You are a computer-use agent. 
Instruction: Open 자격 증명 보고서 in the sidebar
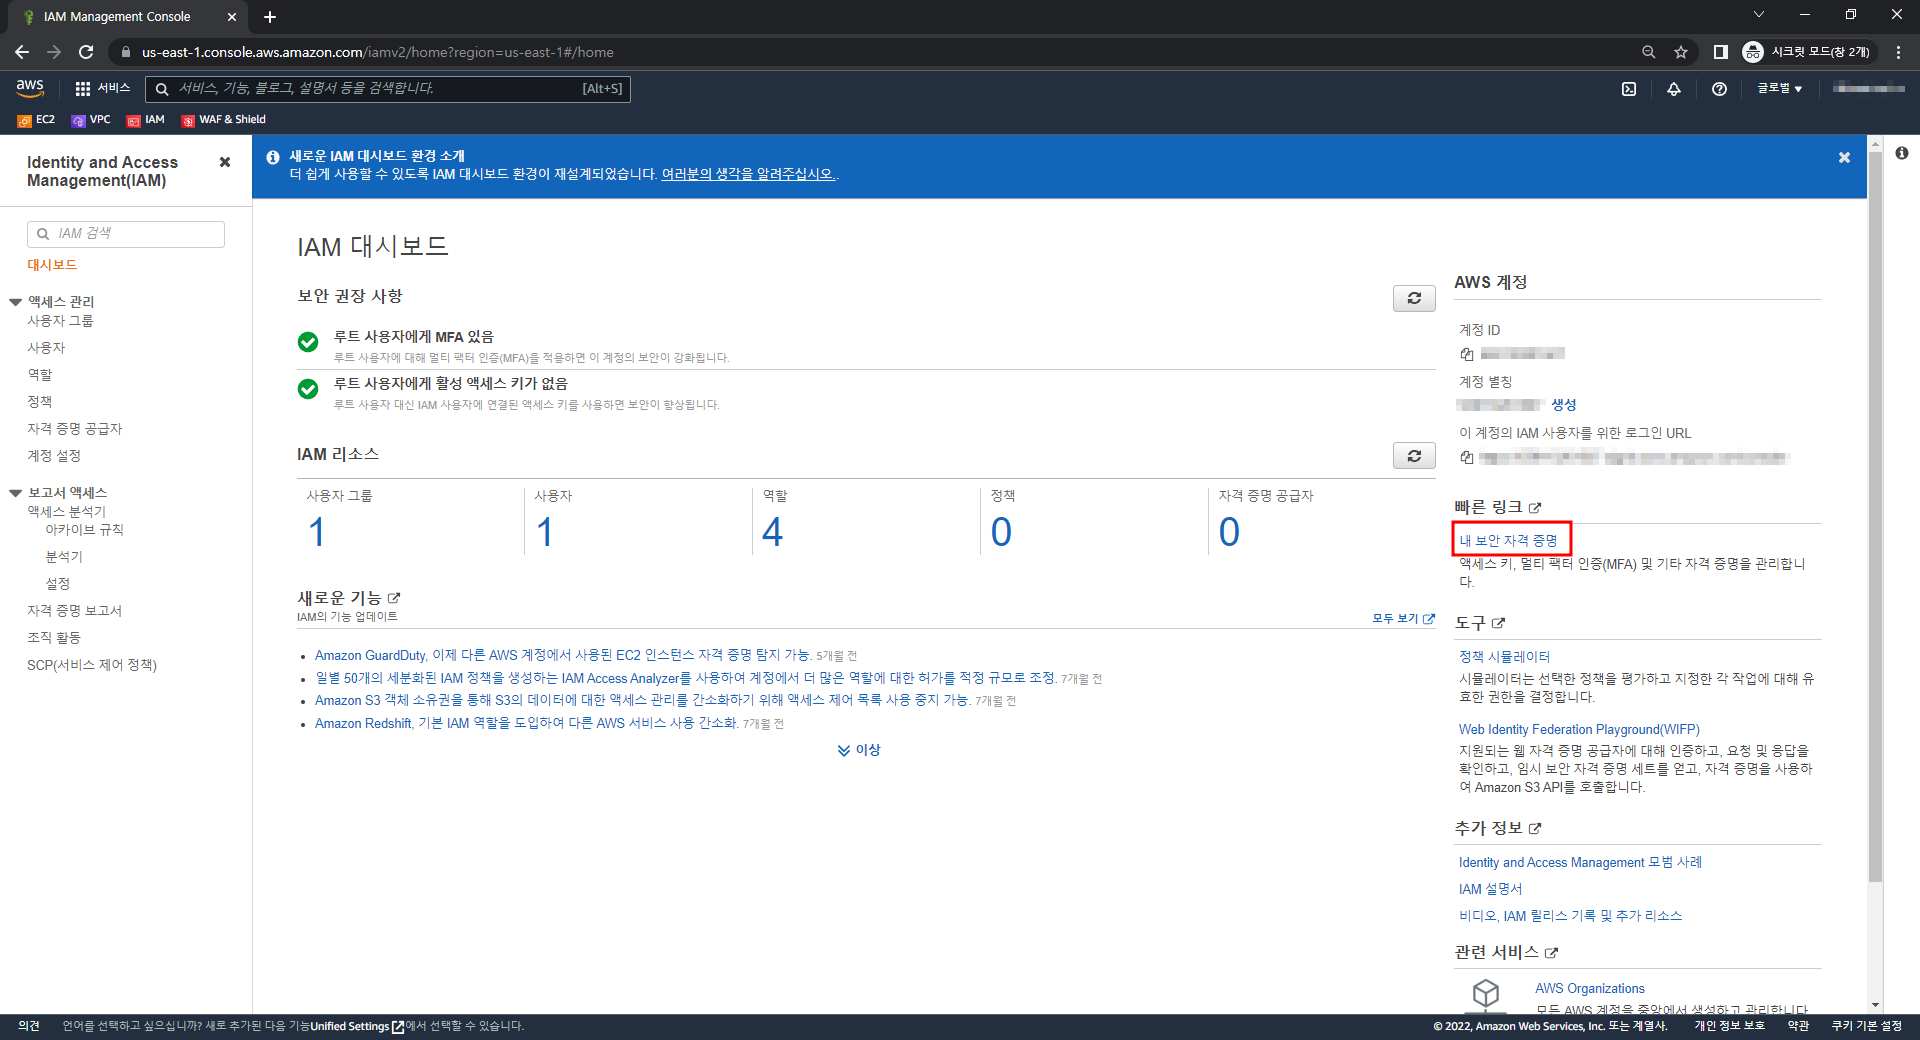point(75,611)
